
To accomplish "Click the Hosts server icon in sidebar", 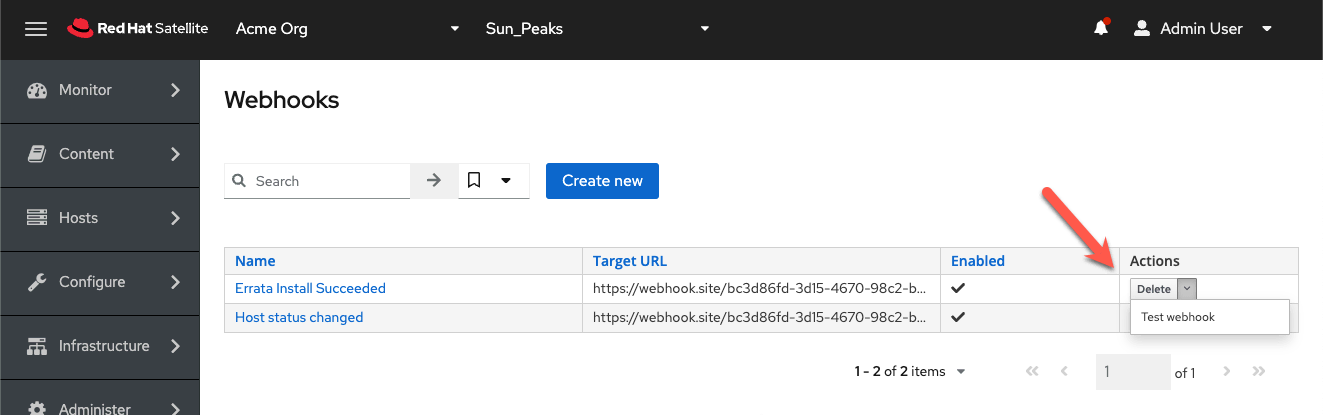I will [x=37, y=218].
